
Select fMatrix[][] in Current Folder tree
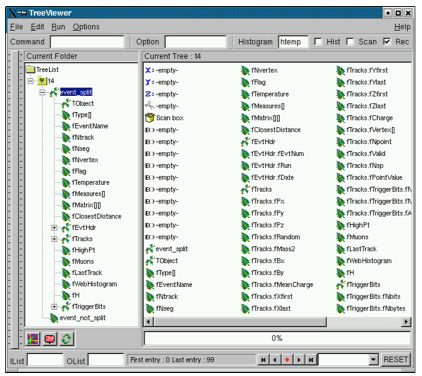tap(82, 205)
